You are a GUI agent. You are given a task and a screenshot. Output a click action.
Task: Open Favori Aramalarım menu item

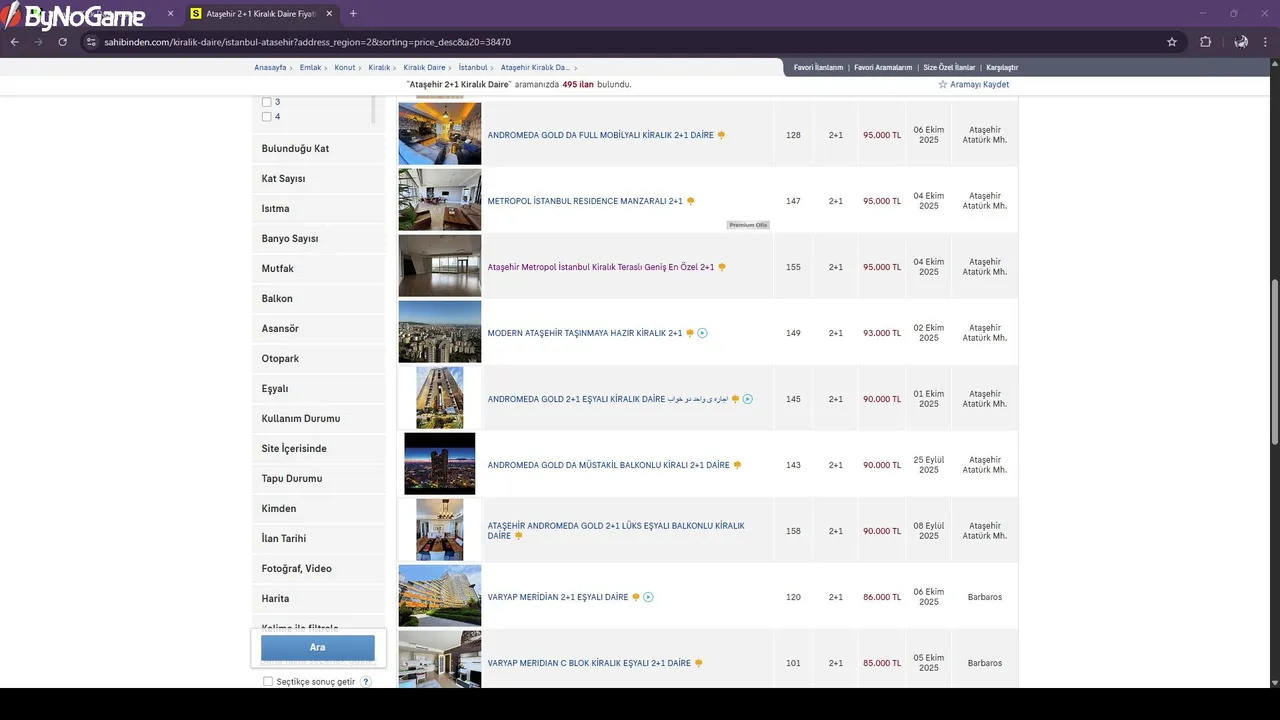(x=883, y=68)
